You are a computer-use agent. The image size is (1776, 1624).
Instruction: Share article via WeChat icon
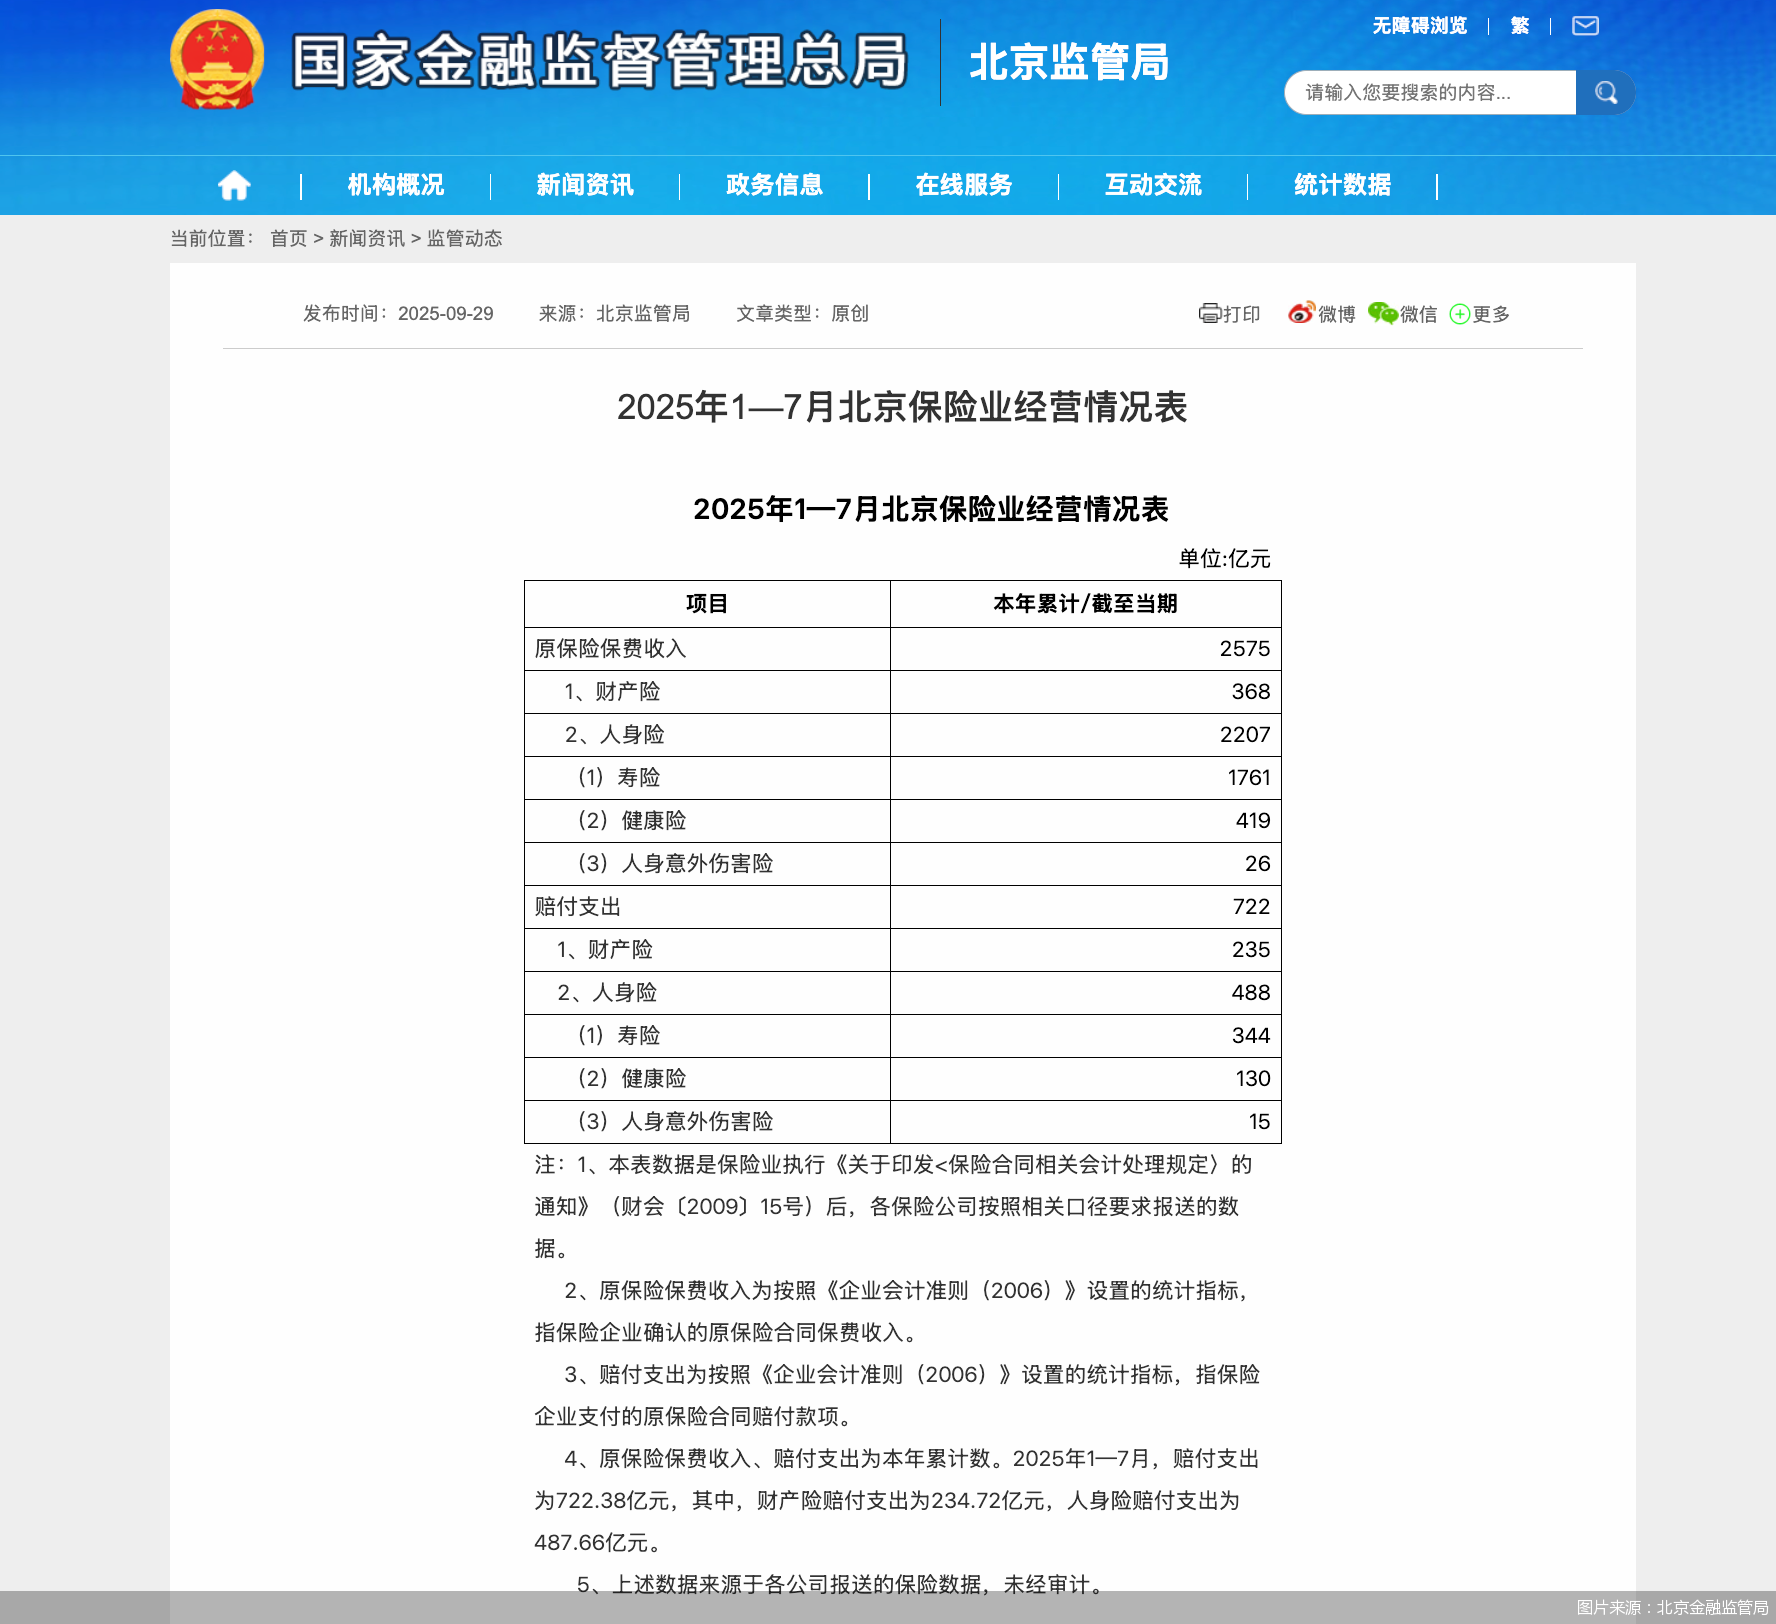1382,314
